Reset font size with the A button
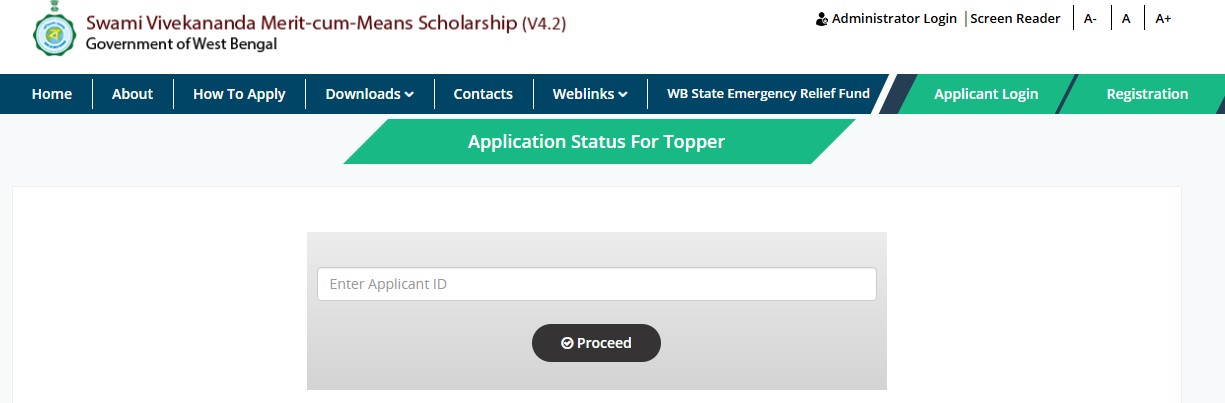Image resolution: width=1225 pixels, height=403 pixels. (1126, 19)
